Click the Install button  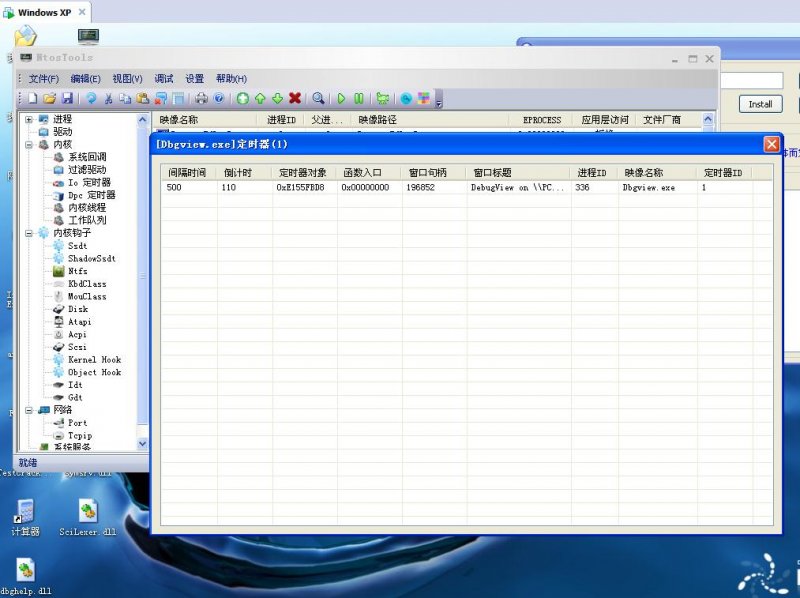click(x=760, y=104)
